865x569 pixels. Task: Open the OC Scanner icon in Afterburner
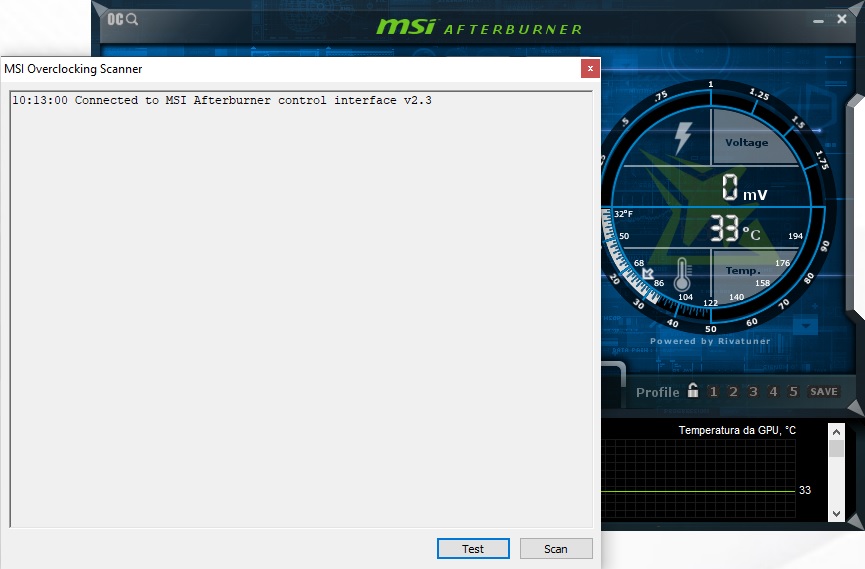[122, 19]
